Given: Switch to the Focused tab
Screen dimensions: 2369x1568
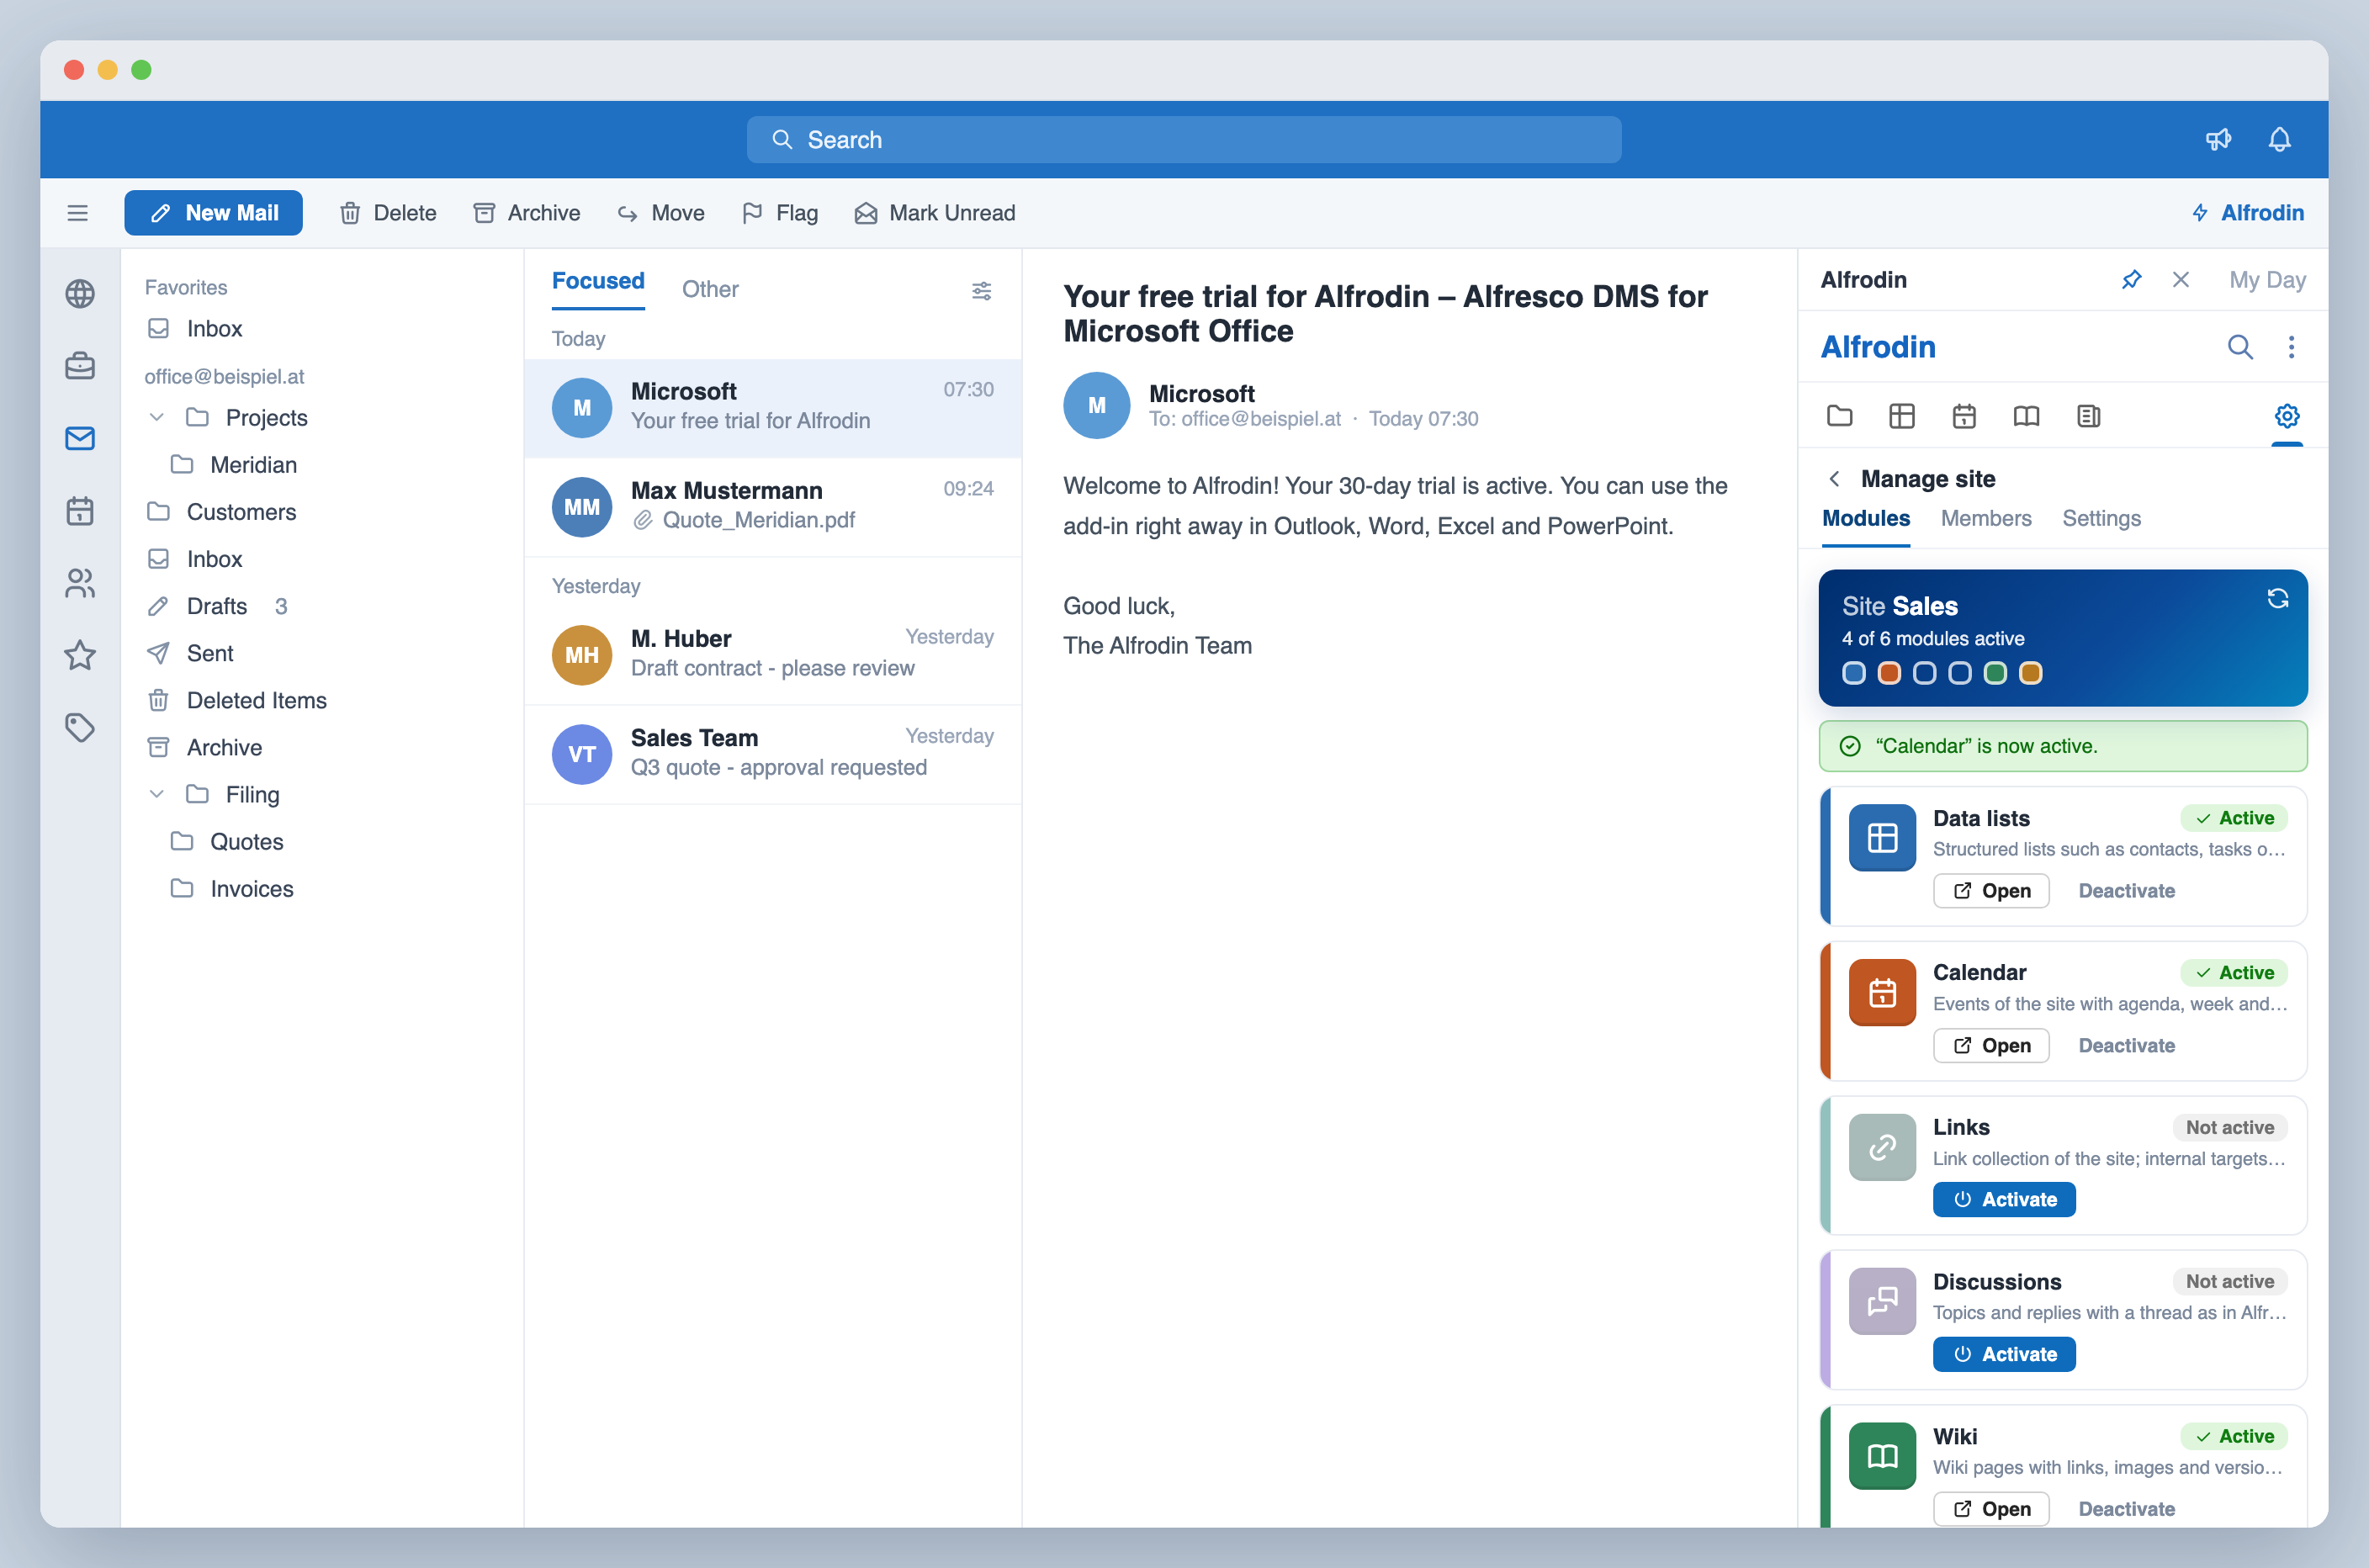Looking at the screenshot, I should pyautogui.click(x=598, y=282).
